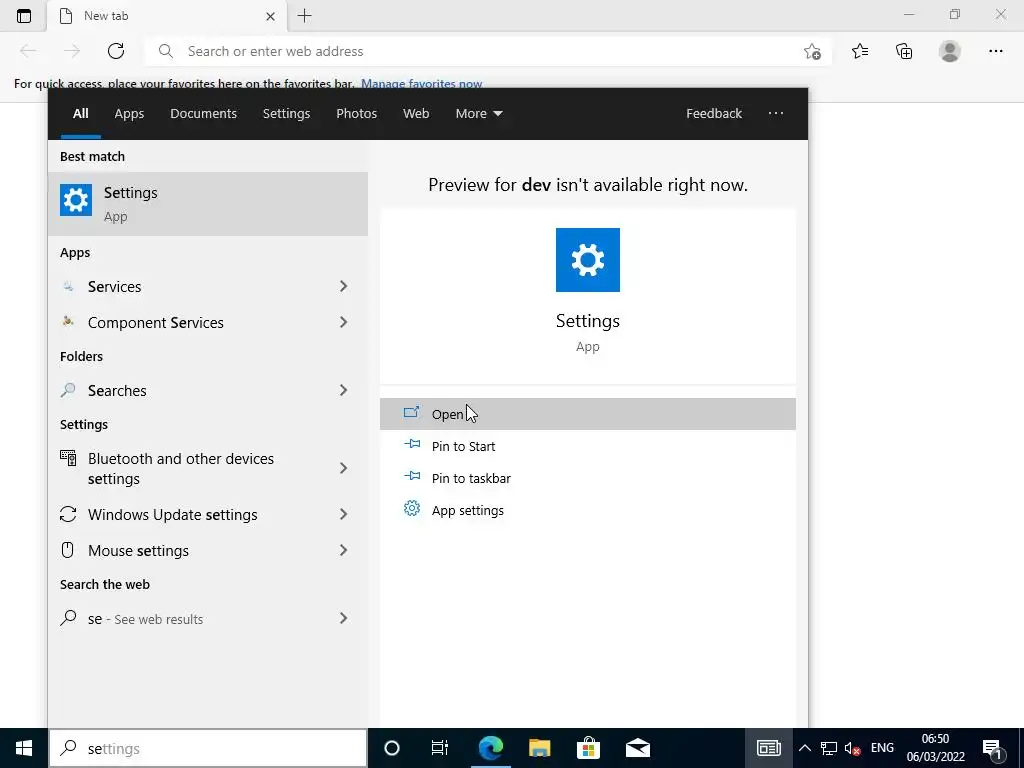This screenshot has height=768, width=1024.
Task: Click the Manage favorites now link
Action: 421,84
